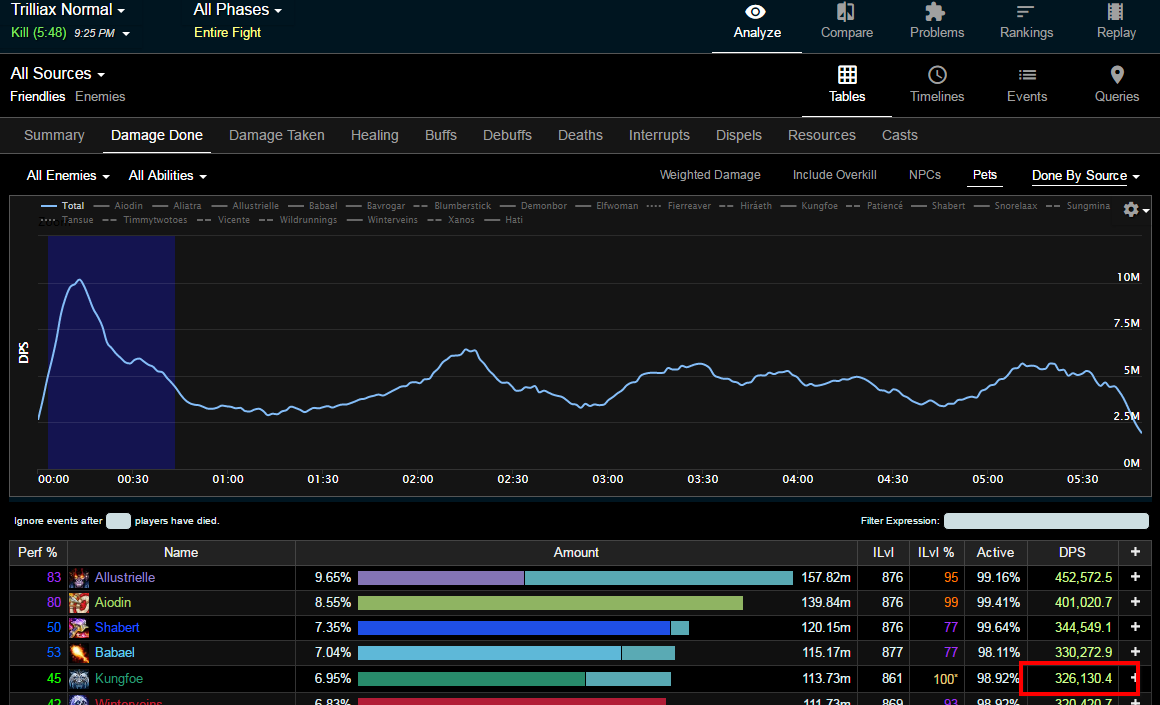Switch to the Healing tab

(x=374, y=135)
